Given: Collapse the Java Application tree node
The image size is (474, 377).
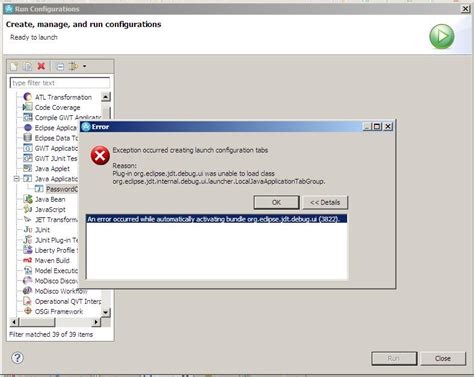Looking at the screenshot, I should click(16, 179).
